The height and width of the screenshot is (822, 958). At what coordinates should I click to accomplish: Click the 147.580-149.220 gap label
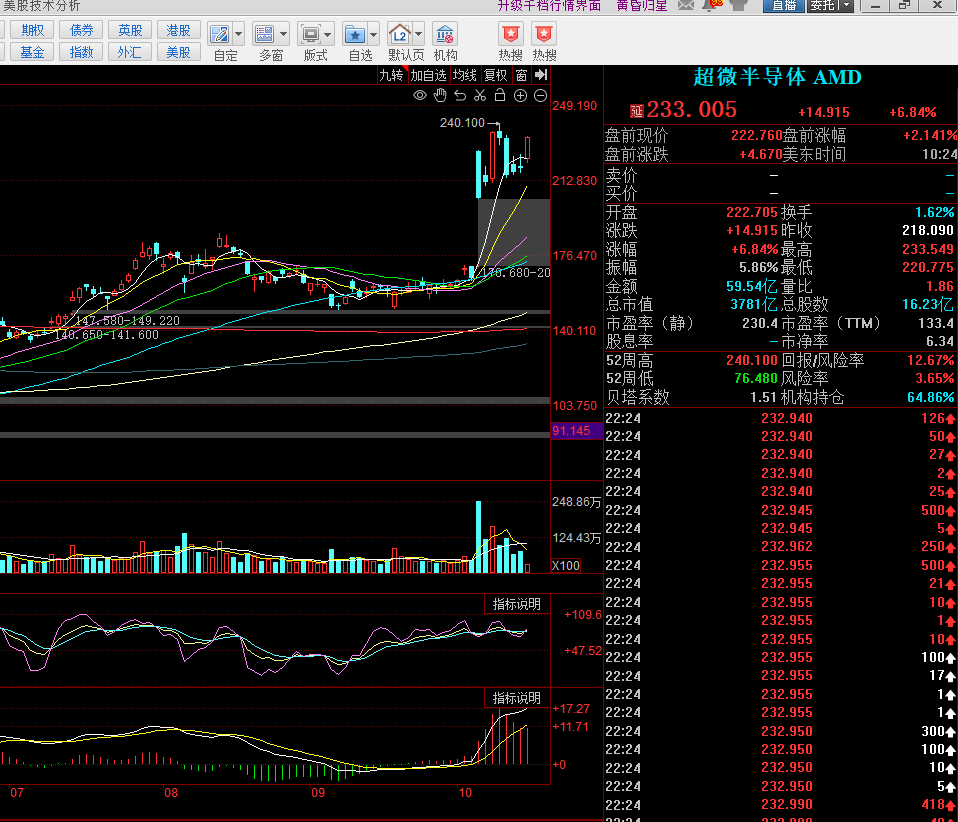(x=128, y=321)
